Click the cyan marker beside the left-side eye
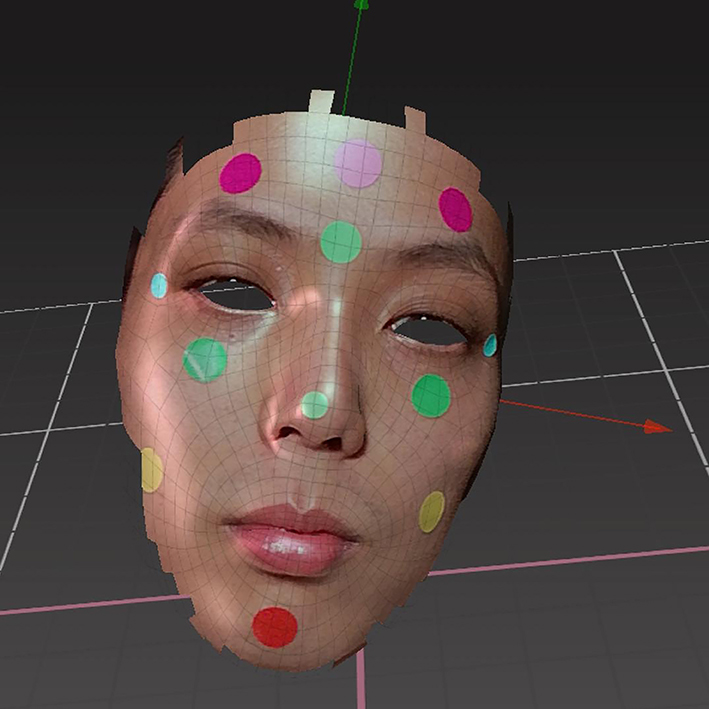The width and height of the screenshot is (709, 709). tap(159, 286)
